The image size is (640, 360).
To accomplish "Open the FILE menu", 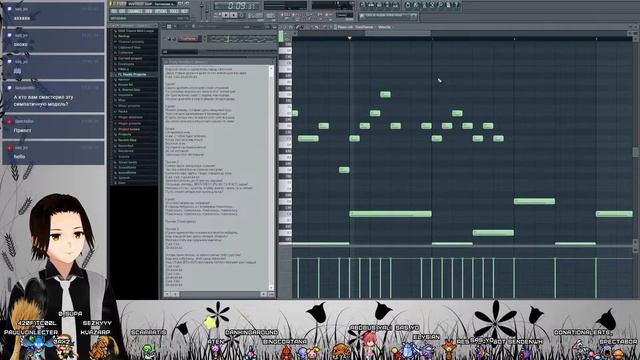I will (x=113, y=11).
